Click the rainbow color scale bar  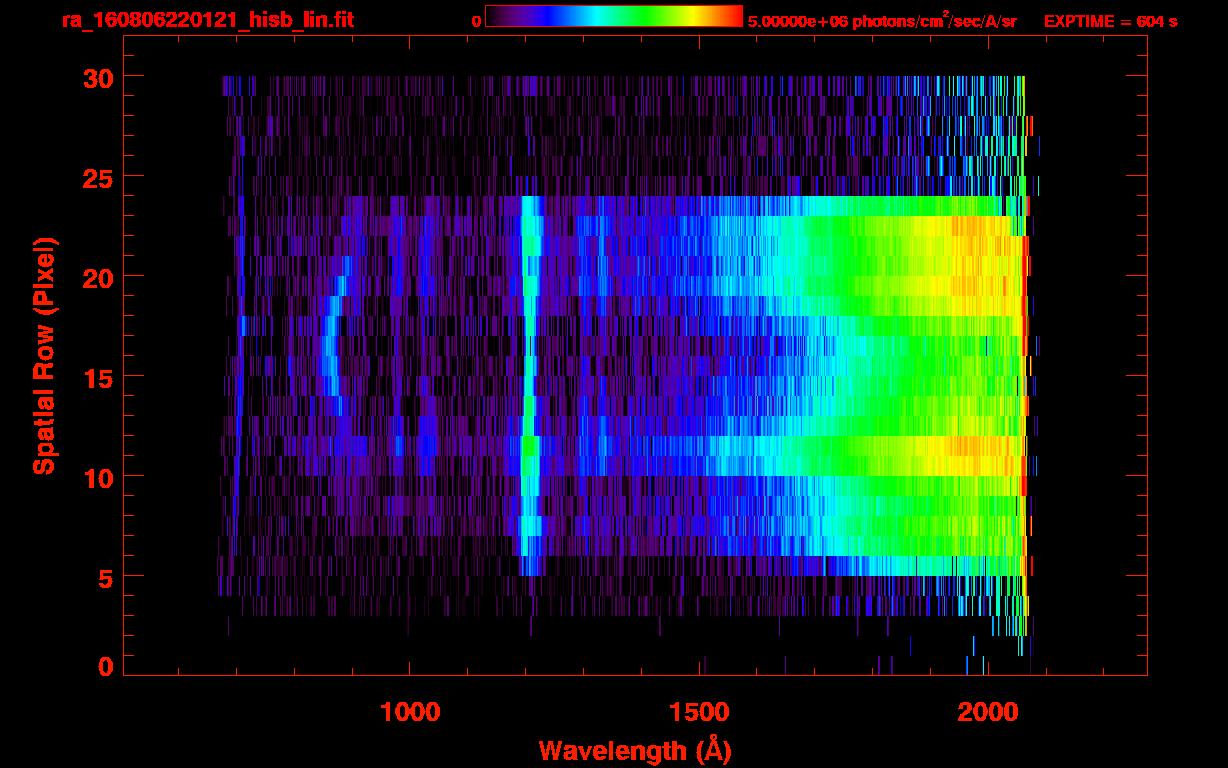click(614, 17)
